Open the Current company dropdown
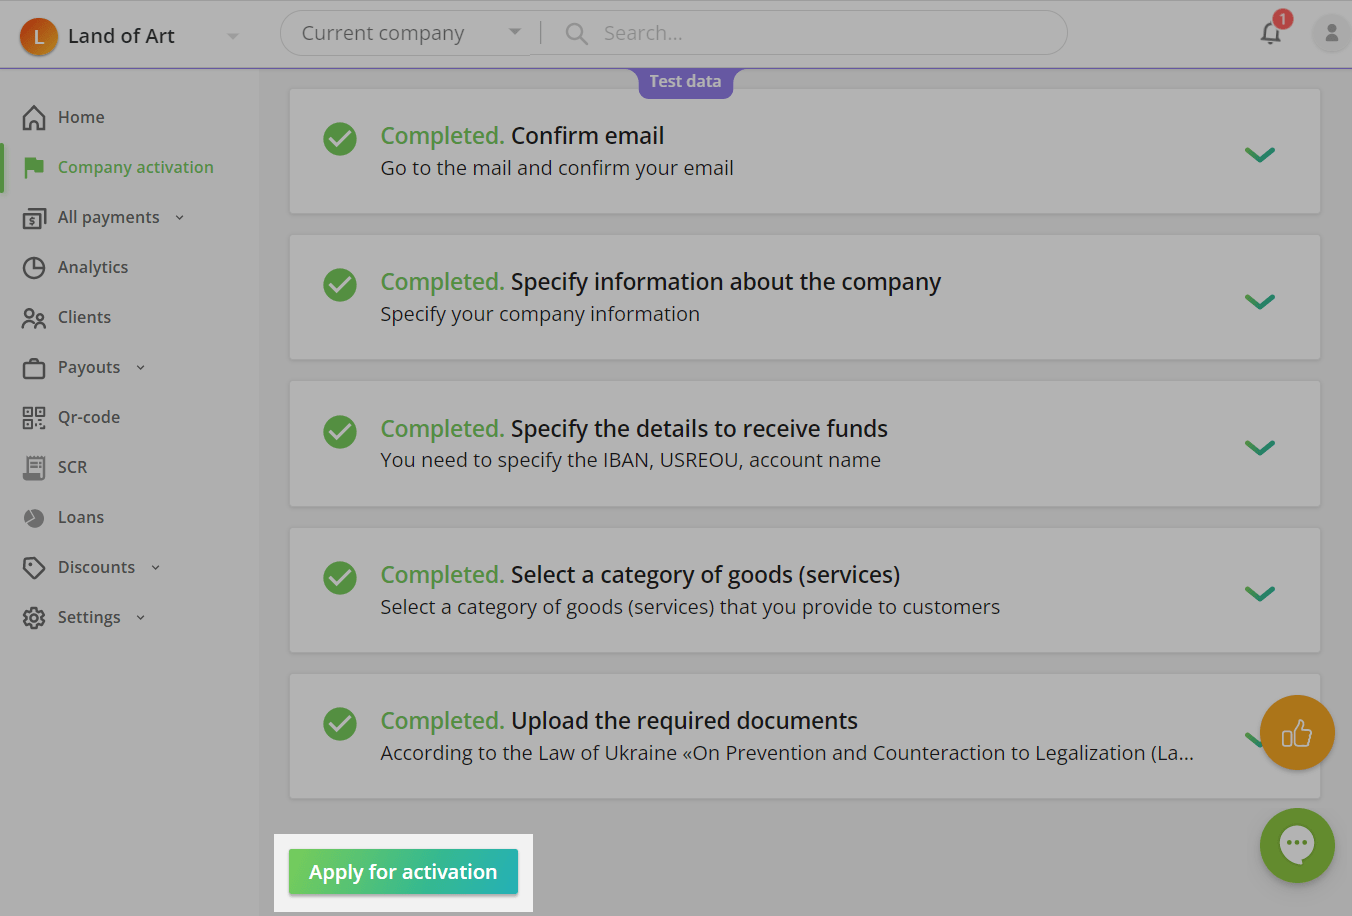 click(x=411, y=34)
